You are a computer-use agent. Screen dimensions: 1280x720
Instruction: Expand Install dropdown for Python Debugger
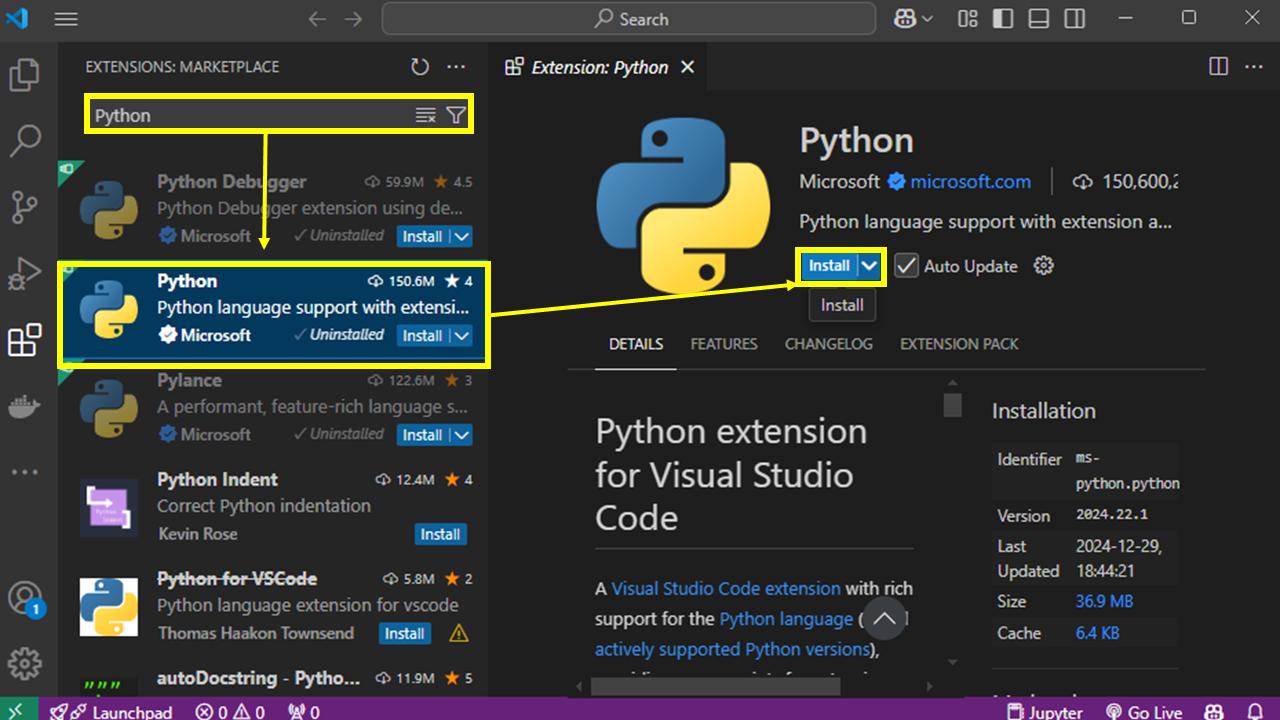click(x=461, y=237)
